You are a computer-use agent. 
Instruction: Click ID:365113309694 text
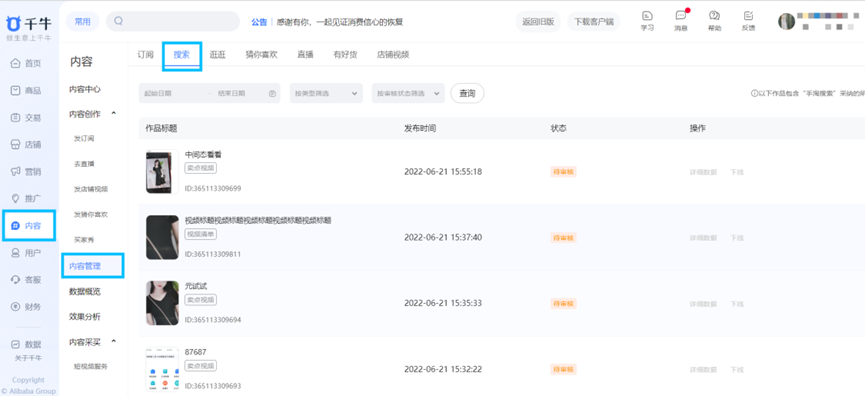click(213, 320)
